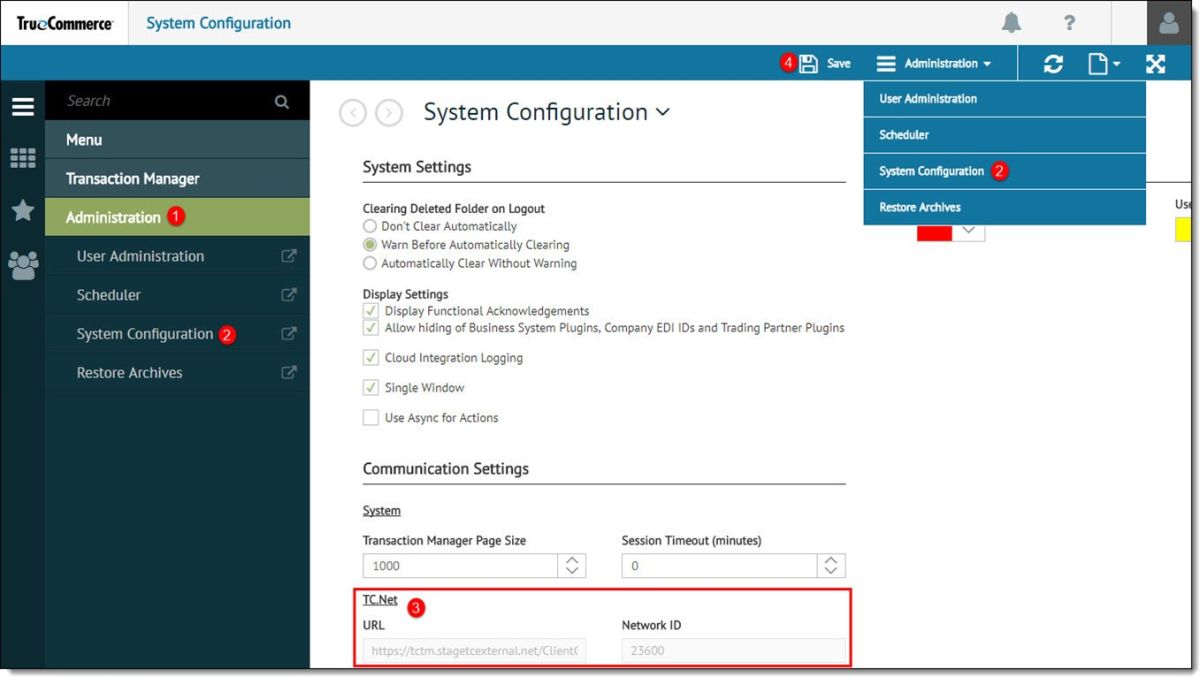Click the TC.Net section heading
The width and height of the screenshot is (1200, 677).
pyautogui.click(x=380, y=601)
